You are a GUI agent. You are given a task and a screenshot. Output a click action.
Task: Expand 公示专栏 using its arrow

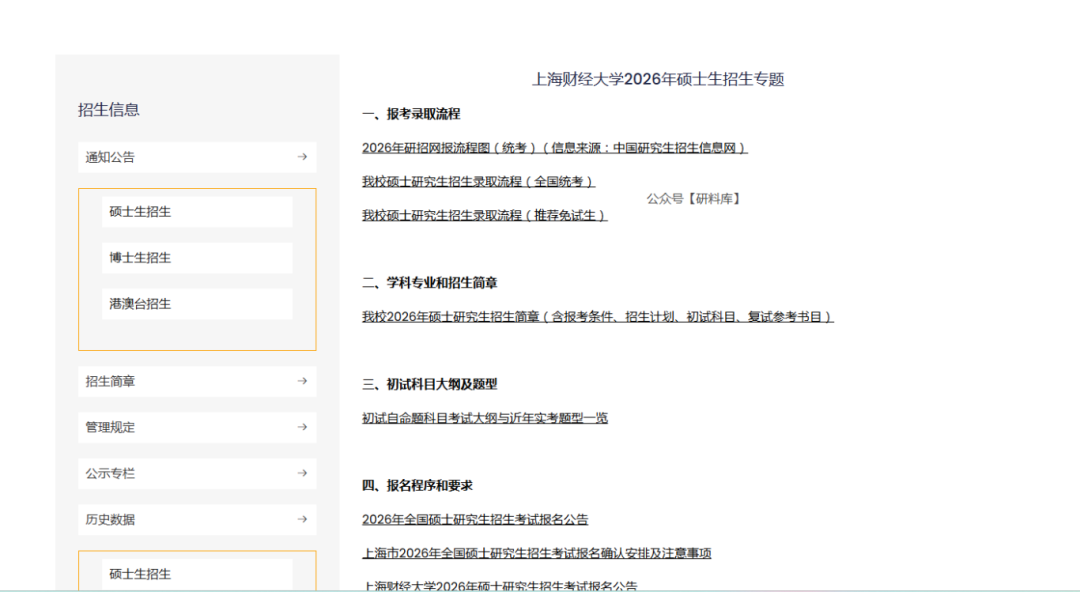[301, 473]
